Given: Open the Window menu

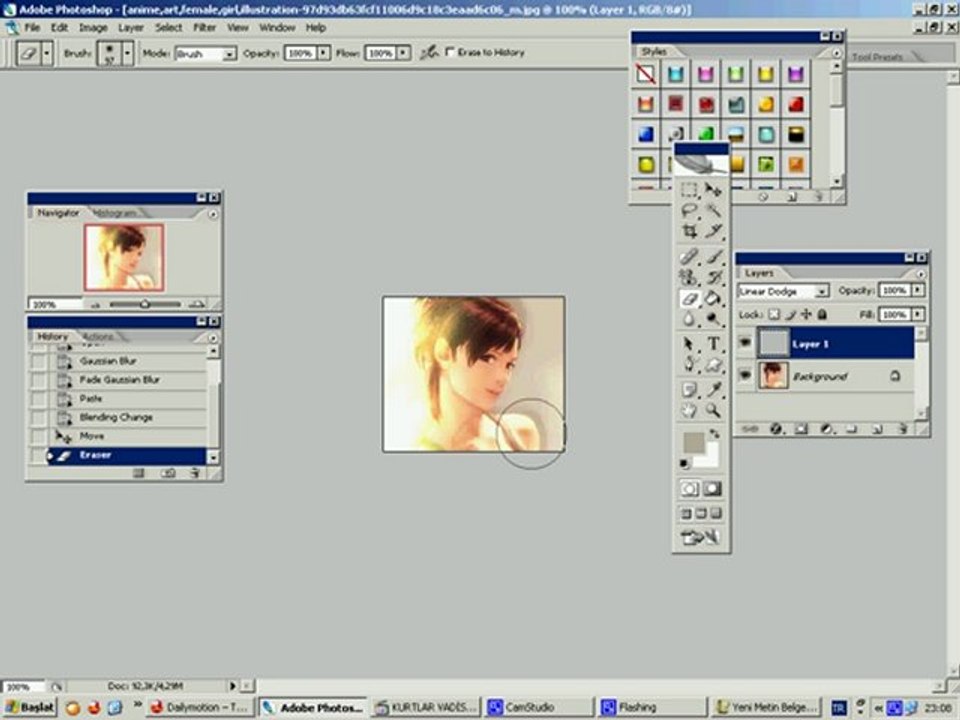Looking at the screenshot, I should (x=277, y=28).
